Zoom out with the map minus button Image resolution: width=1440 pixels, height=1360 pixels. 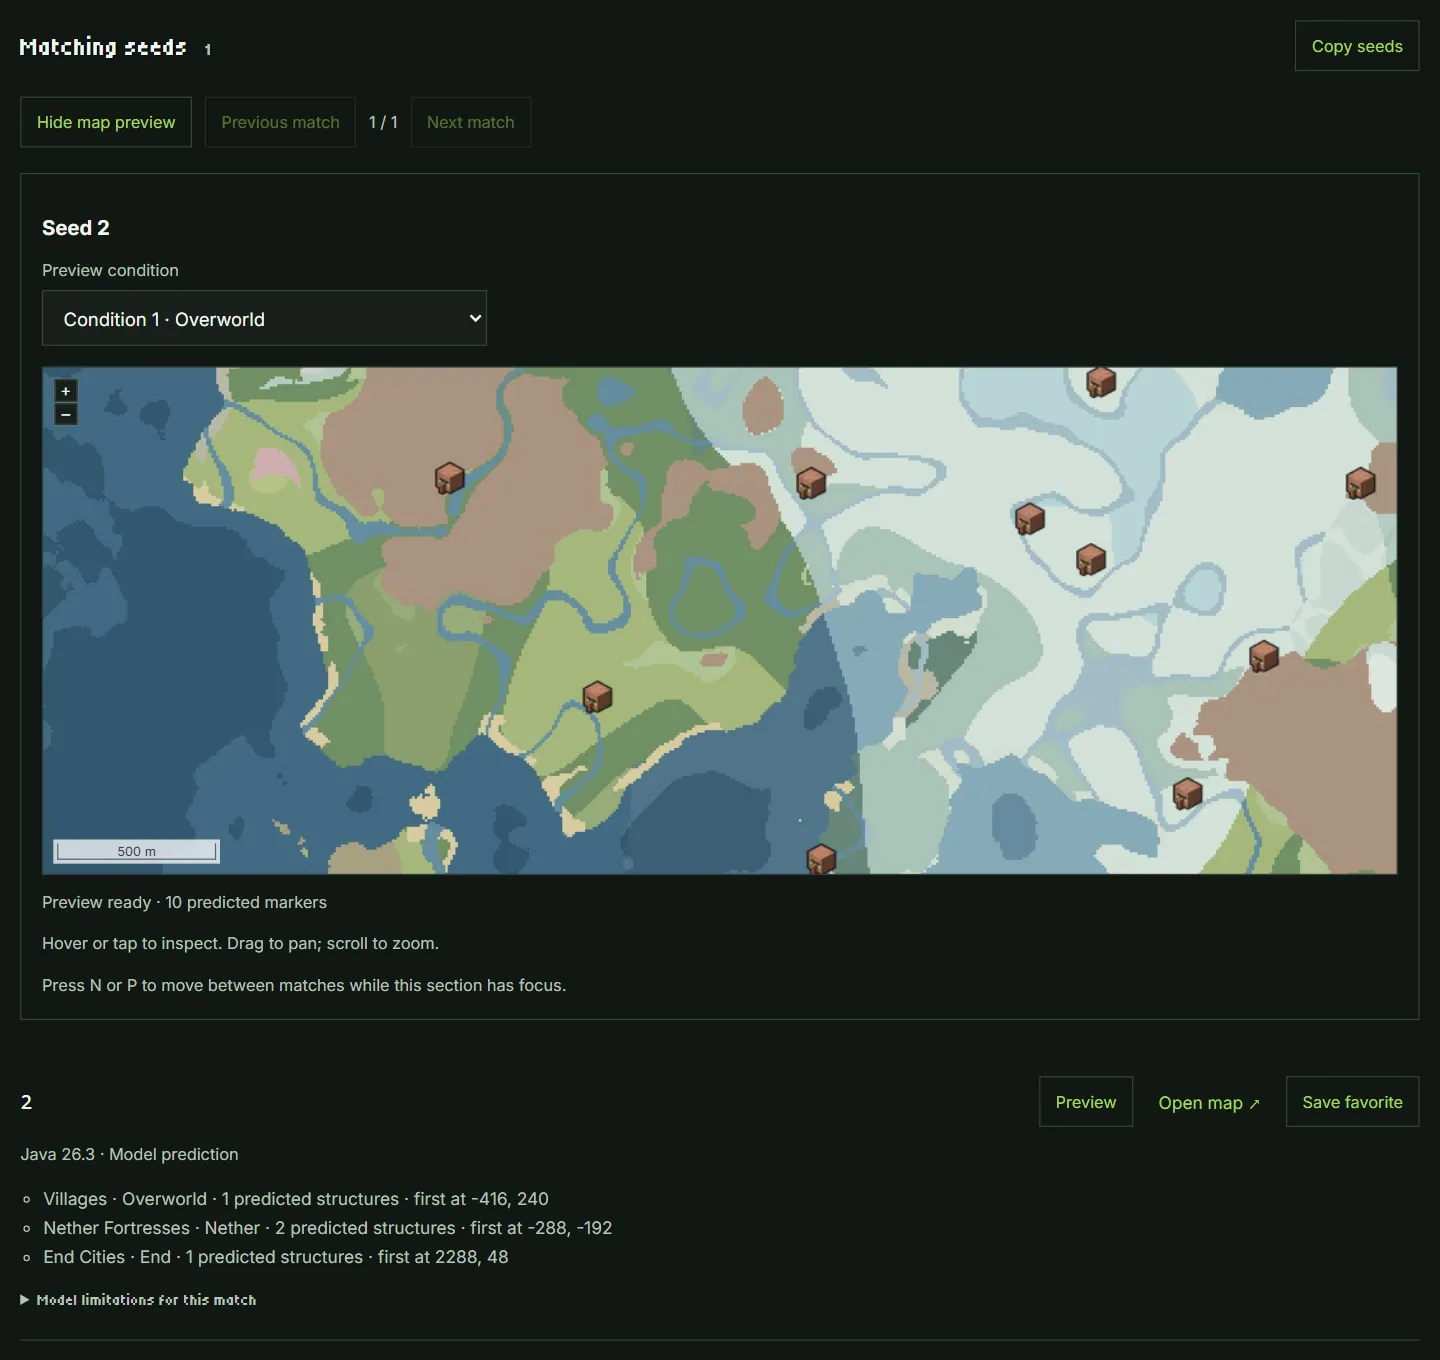click(x=66, y=414)
